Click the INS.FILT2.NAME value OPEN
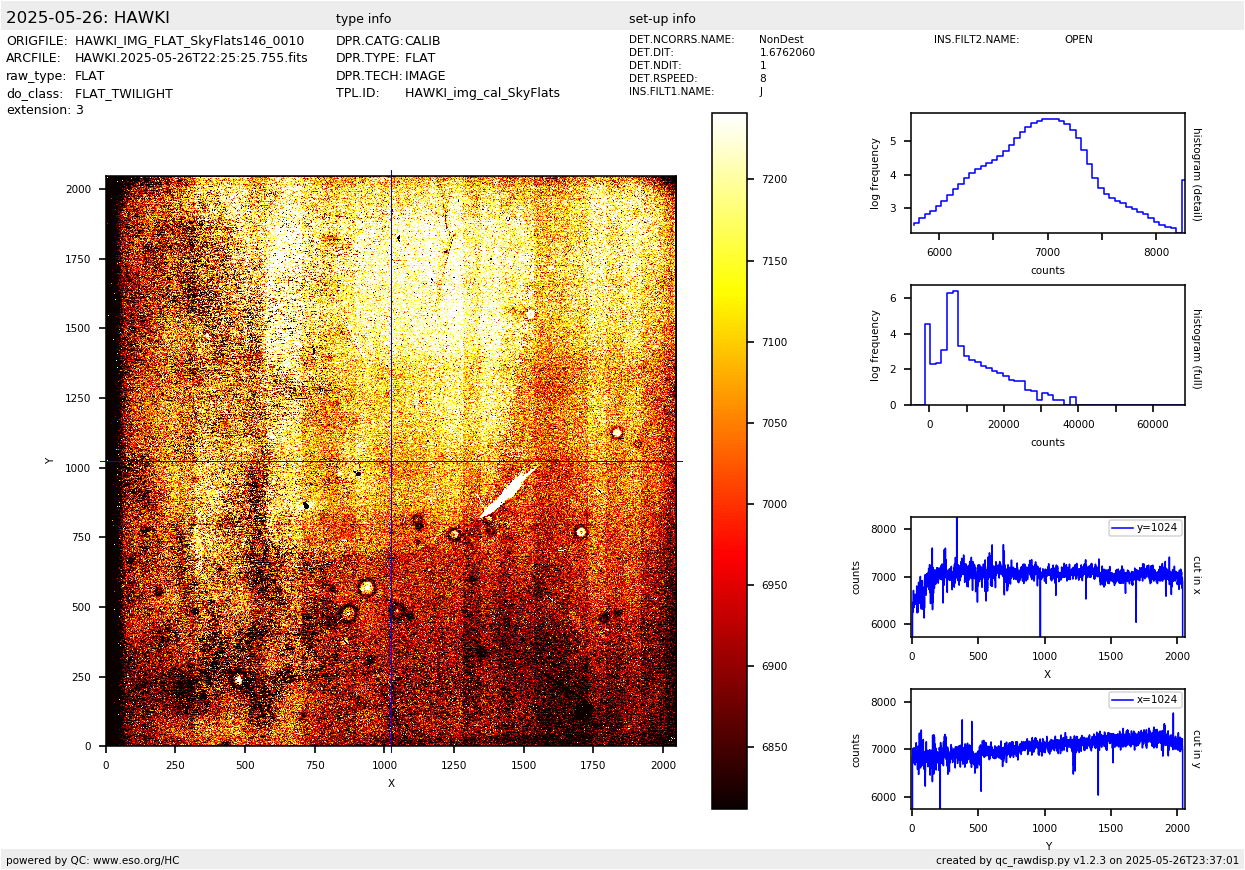The image size is (1245, 870). 1078,40
